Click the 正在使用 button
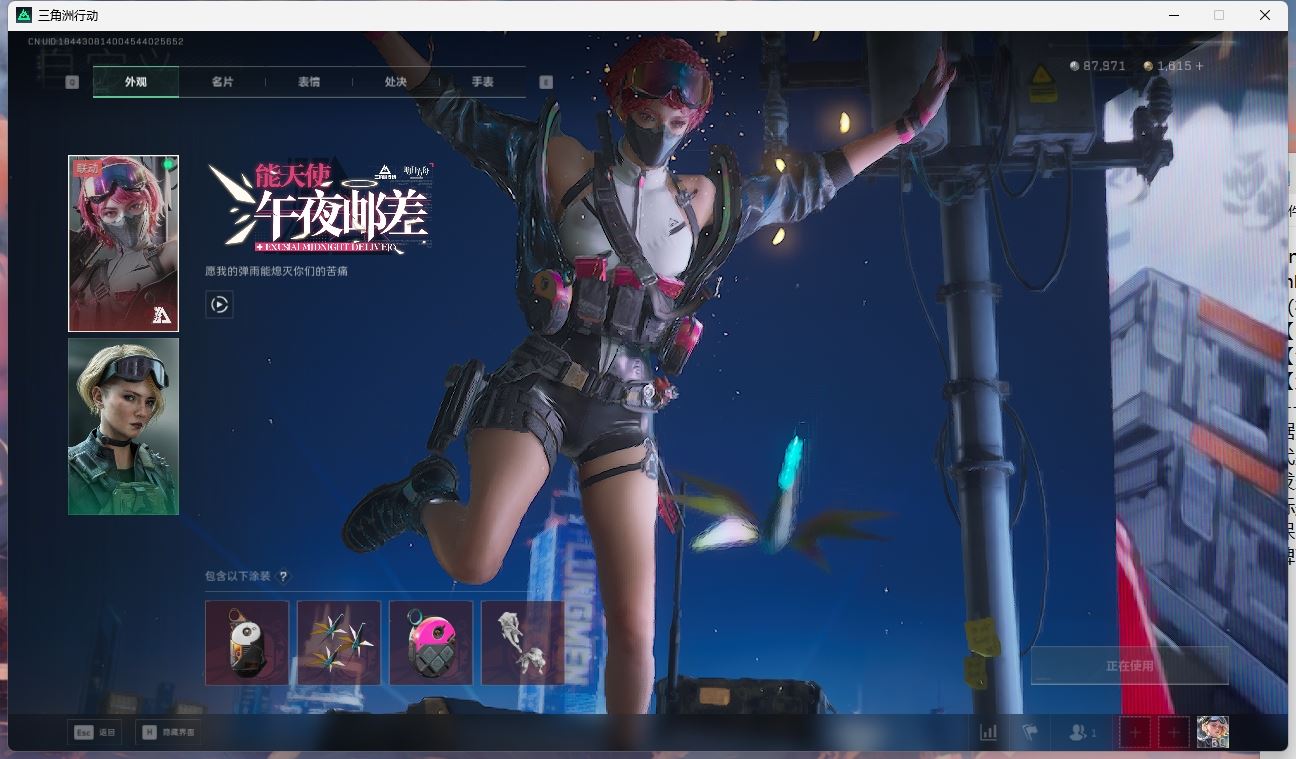 1129,666
